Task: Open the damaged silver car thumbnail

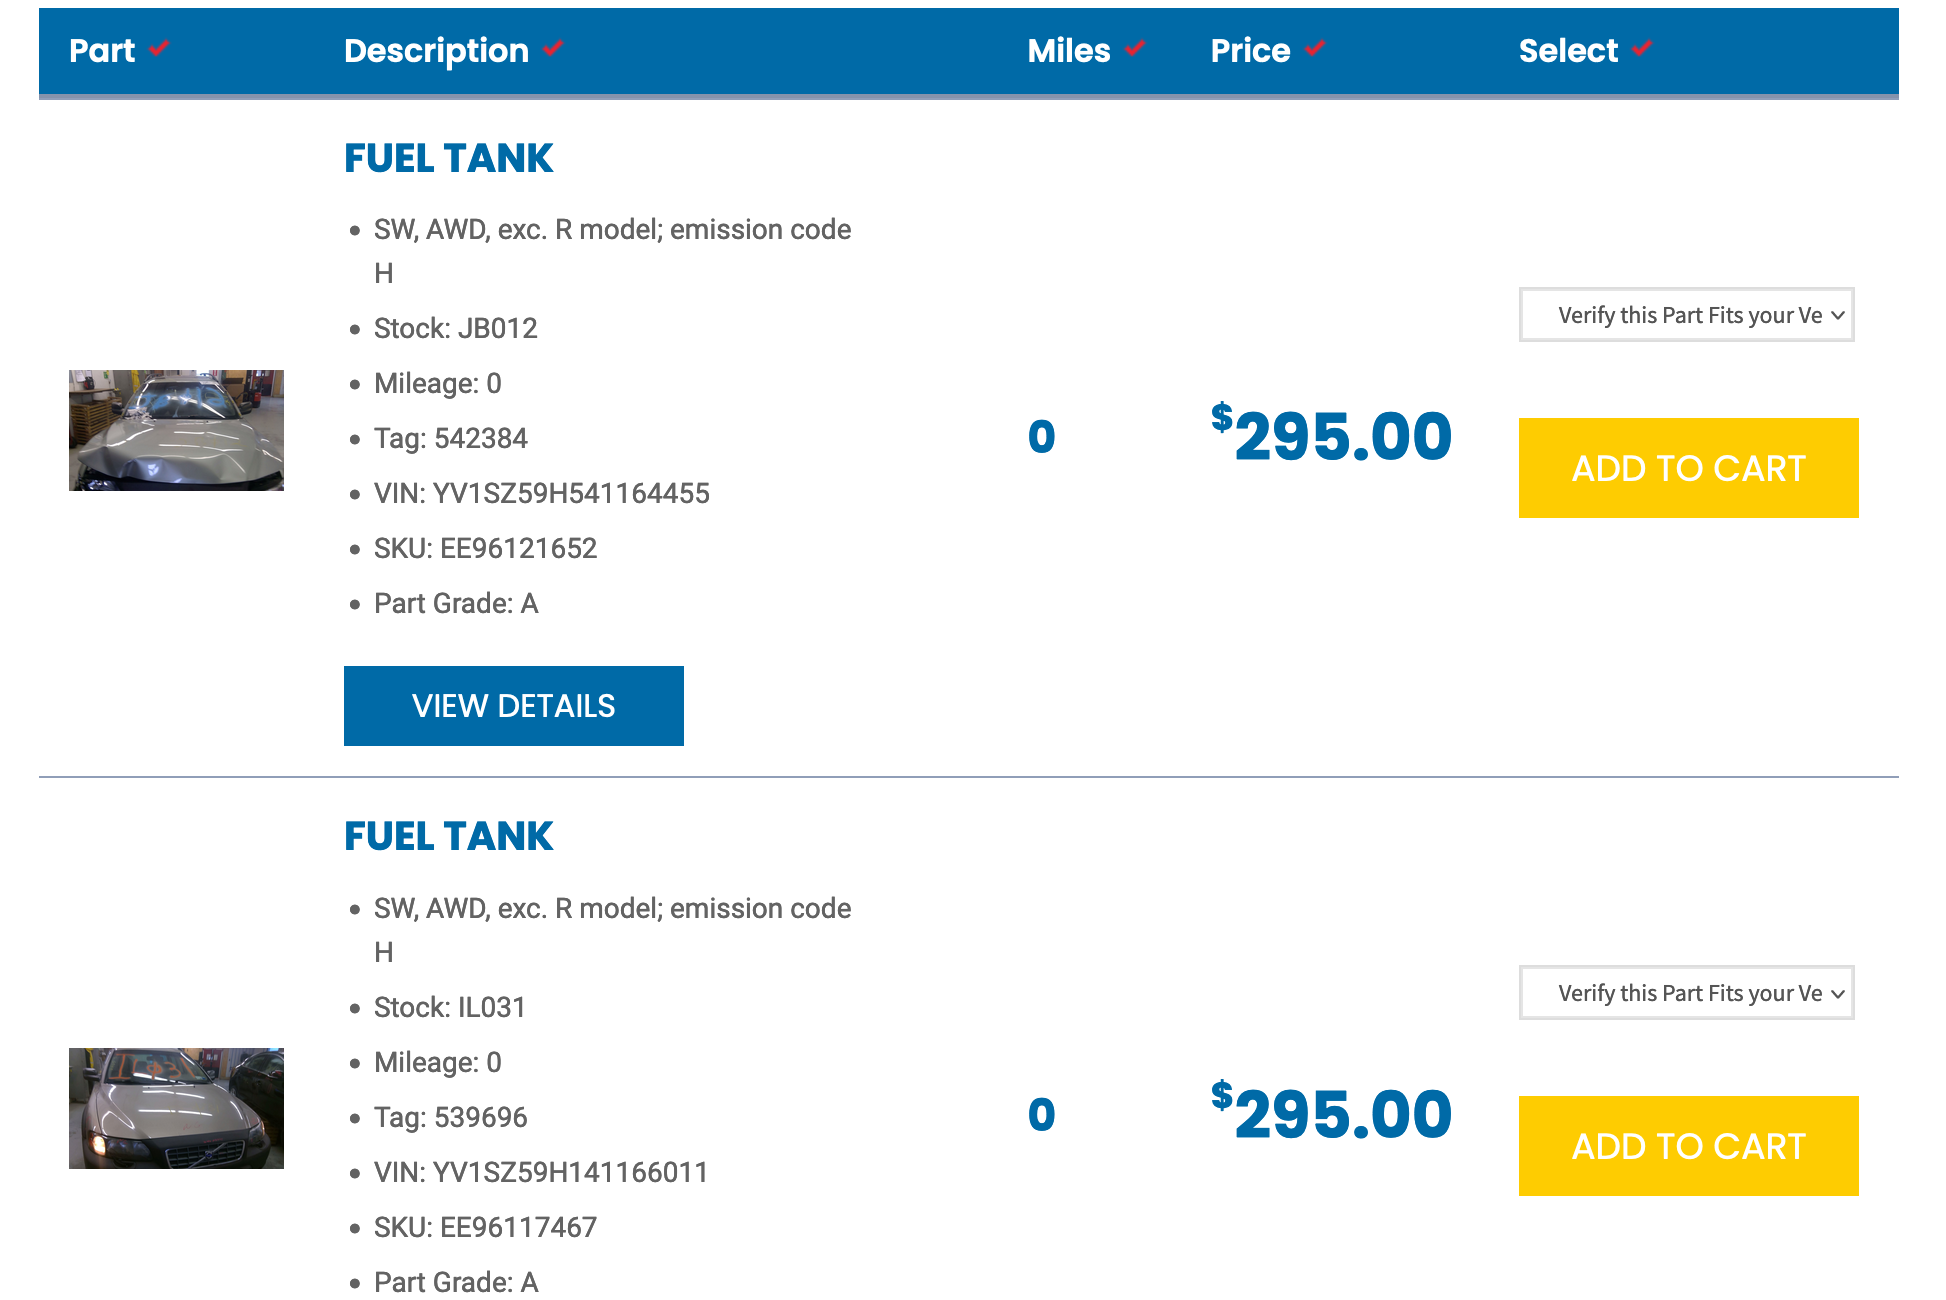Action: pos(176,430)
